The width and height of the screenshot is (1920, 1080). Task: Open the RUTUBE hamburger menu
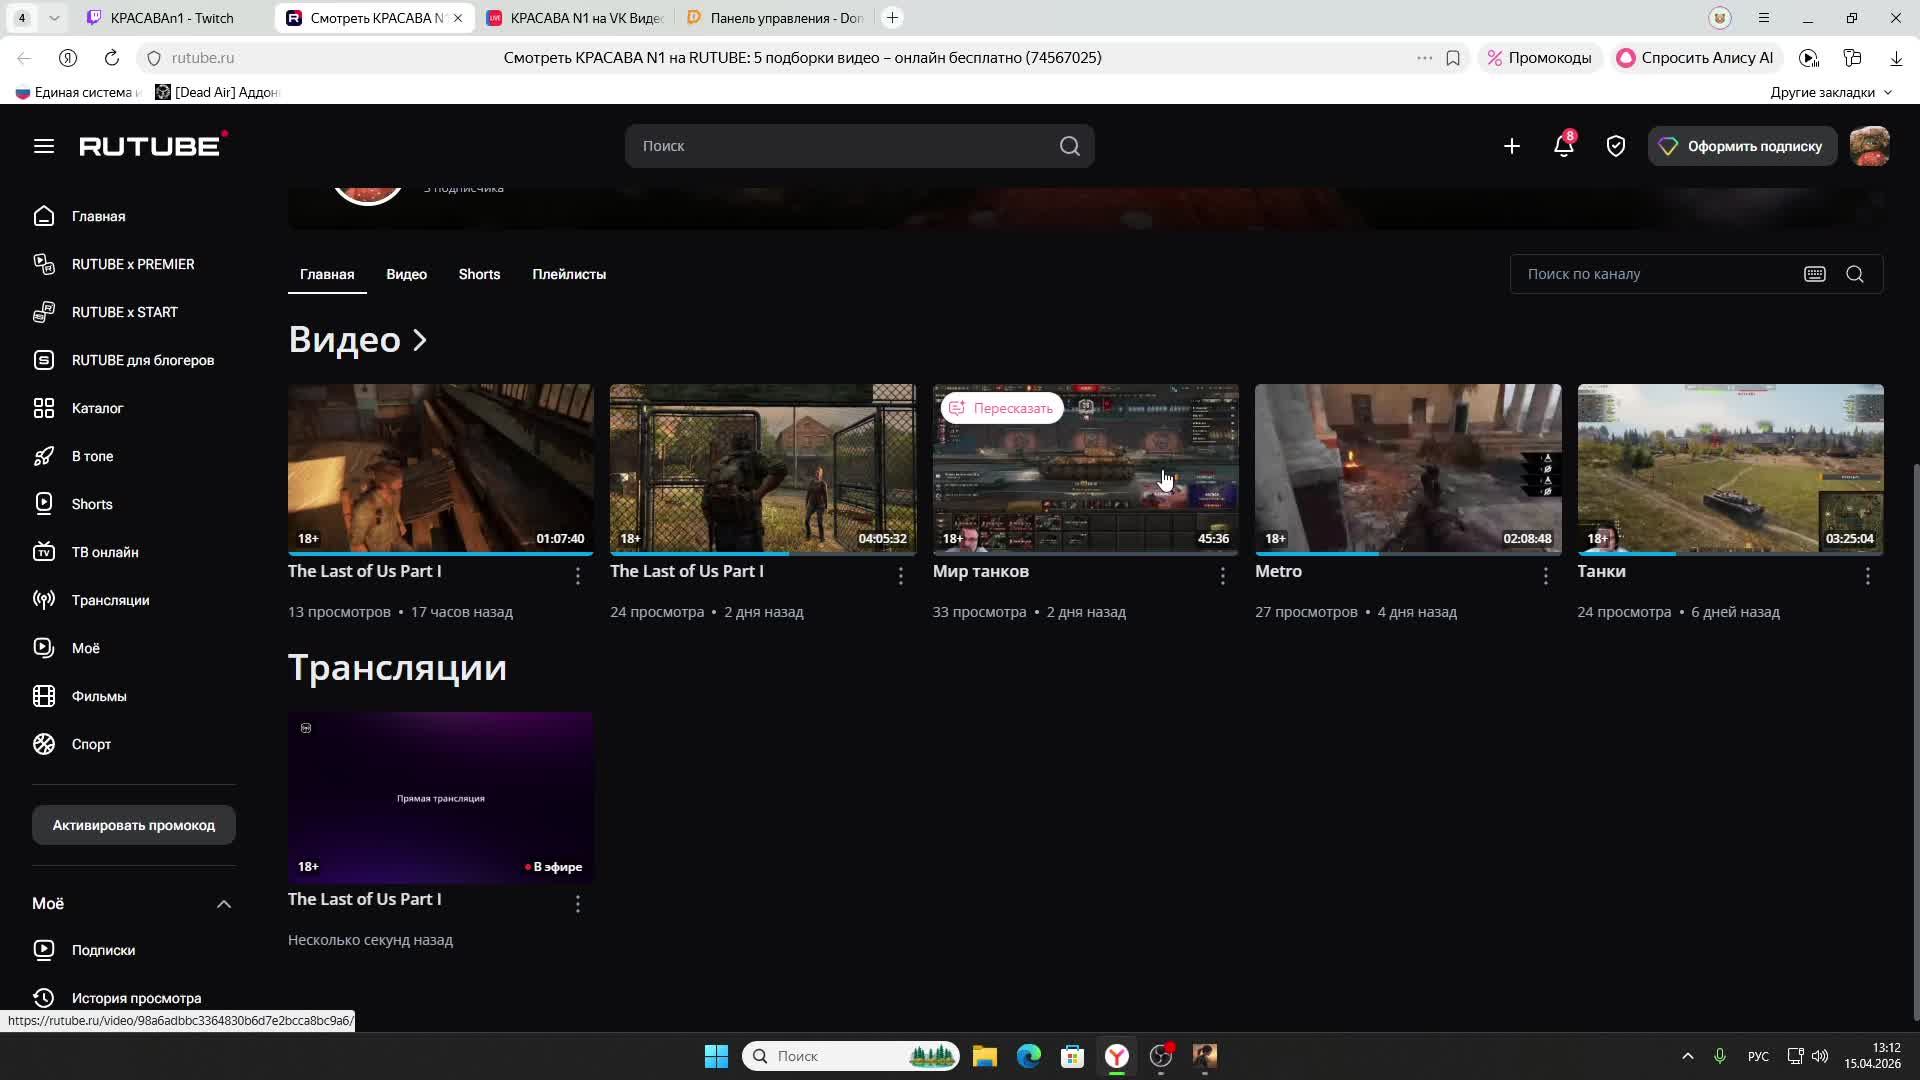[x=43, y=146]
